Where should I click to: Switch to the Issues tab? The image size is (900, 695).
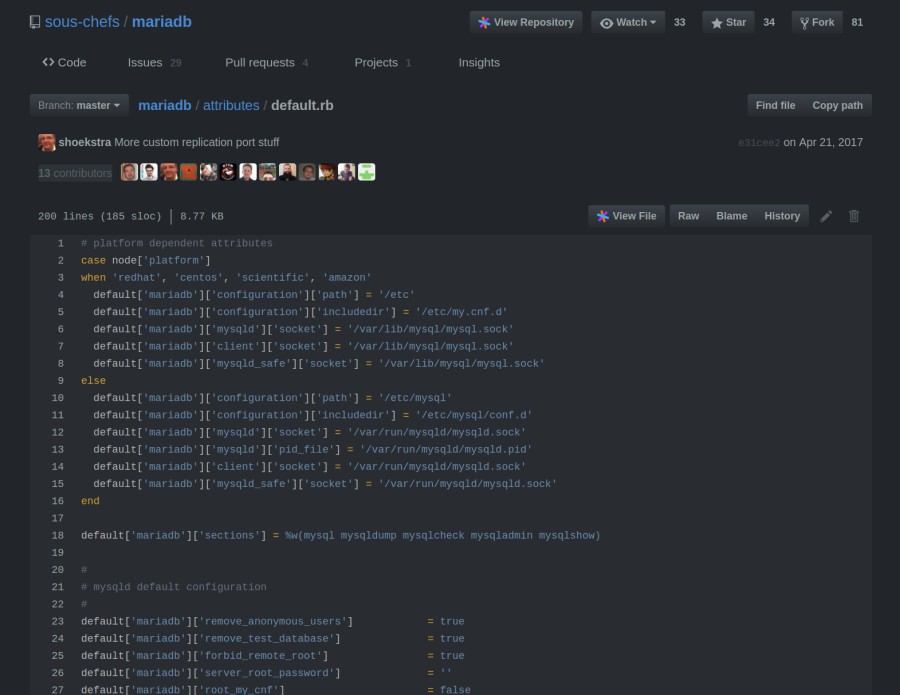click(154, 63)
